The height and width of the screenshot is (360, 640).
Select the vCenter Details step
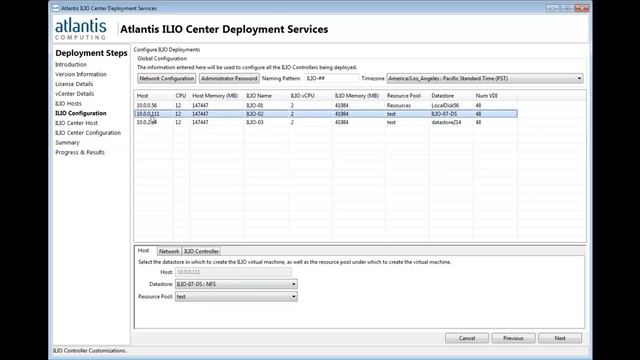tap(74, 94)
